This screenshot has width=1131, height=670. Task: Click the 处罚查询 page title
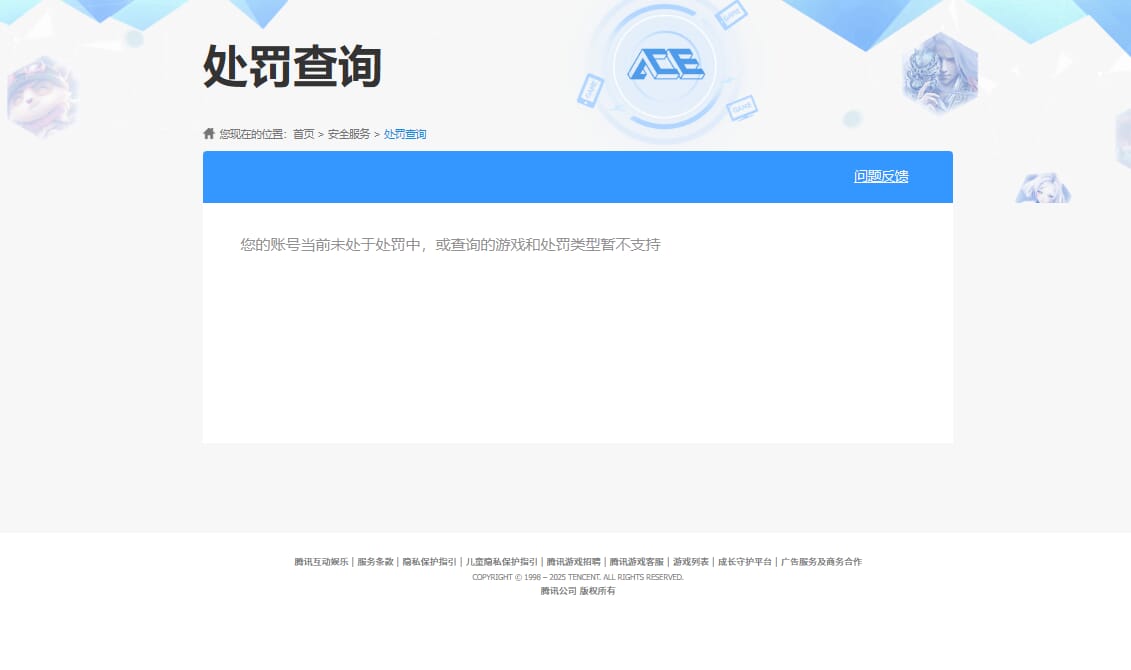[x=292, y=66]
